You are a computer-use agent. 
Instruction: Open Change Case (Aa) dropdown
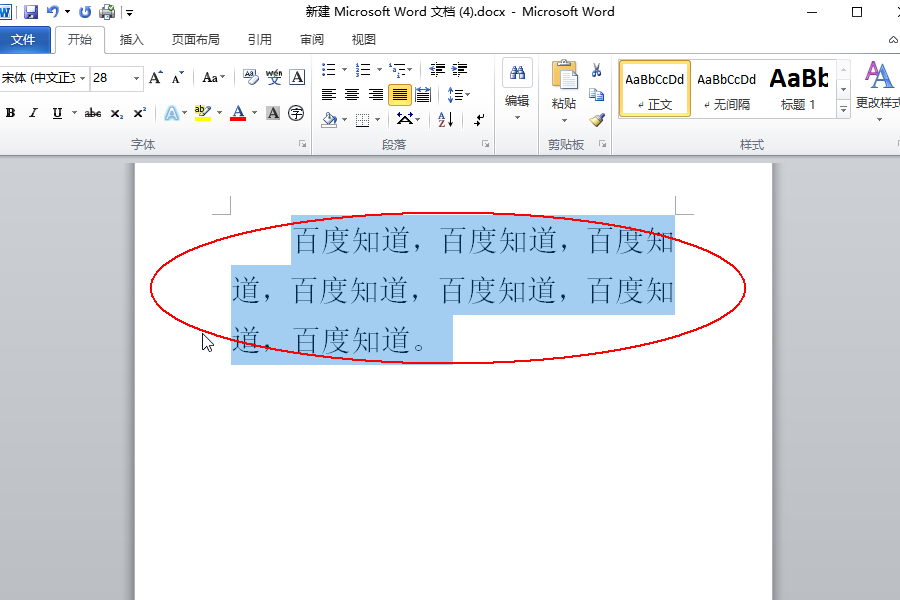click(214, 78)
